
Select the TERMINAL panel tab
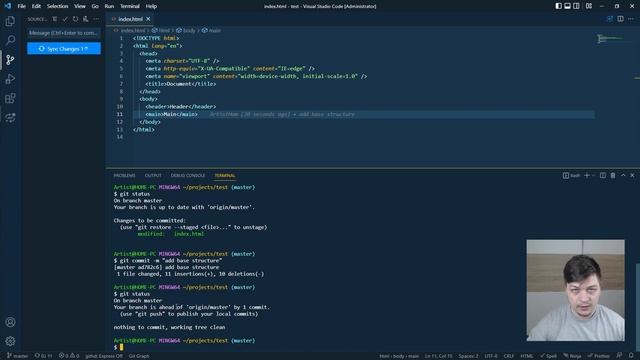tap(225, 176)
